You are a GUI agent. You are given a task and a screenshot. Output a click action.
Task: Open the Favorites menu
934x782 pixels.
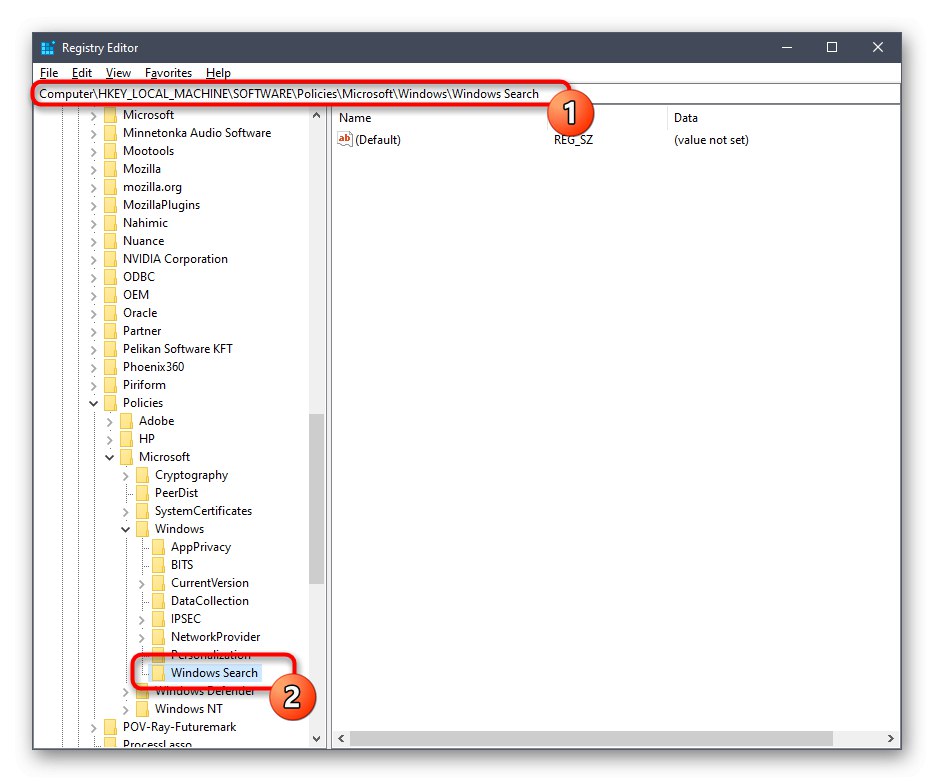pos(168,73)
